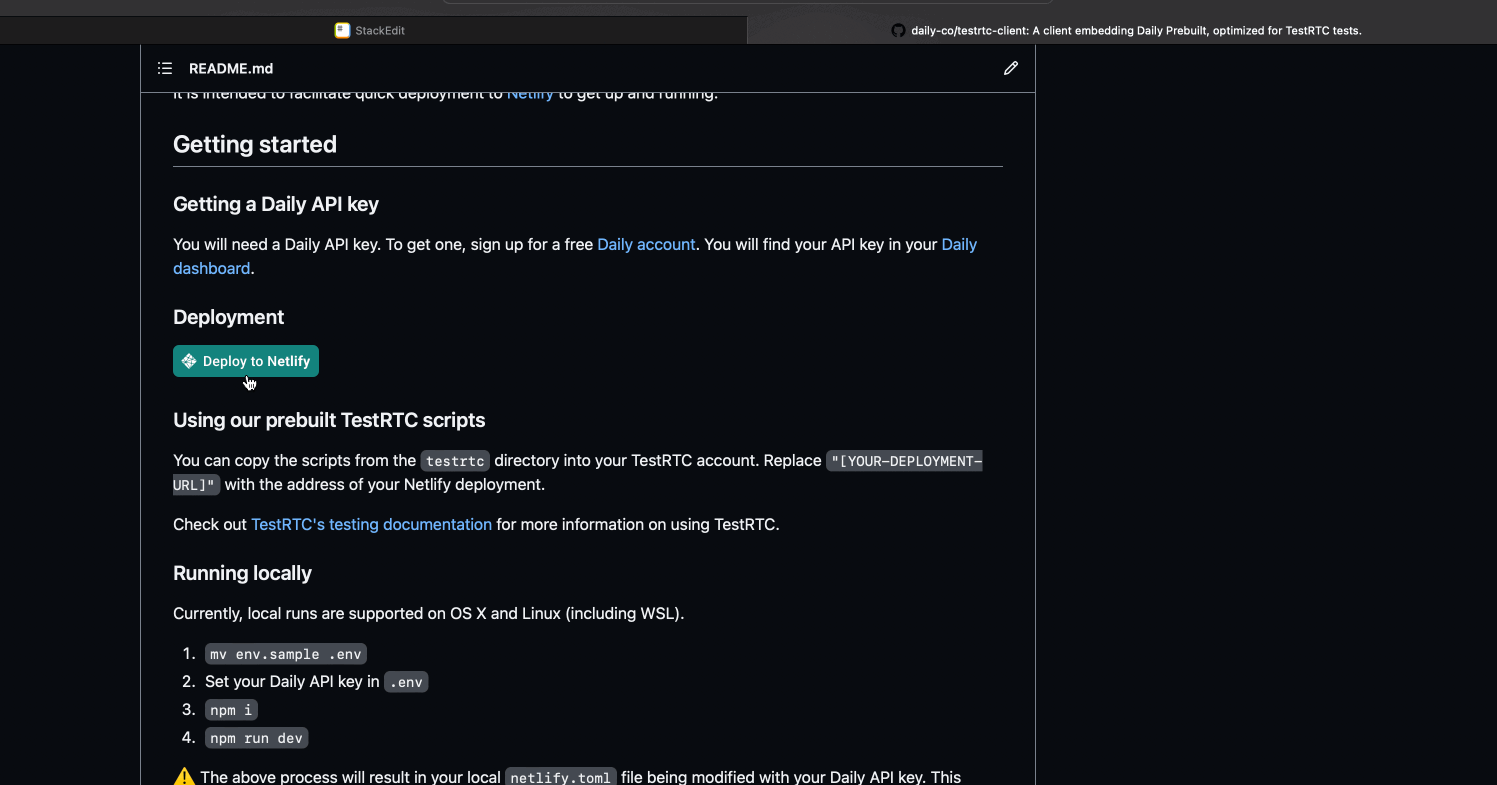Click the Running locally heading
Screen dimensions: 1497x785
pyautogui.click(x=242, y=573)
